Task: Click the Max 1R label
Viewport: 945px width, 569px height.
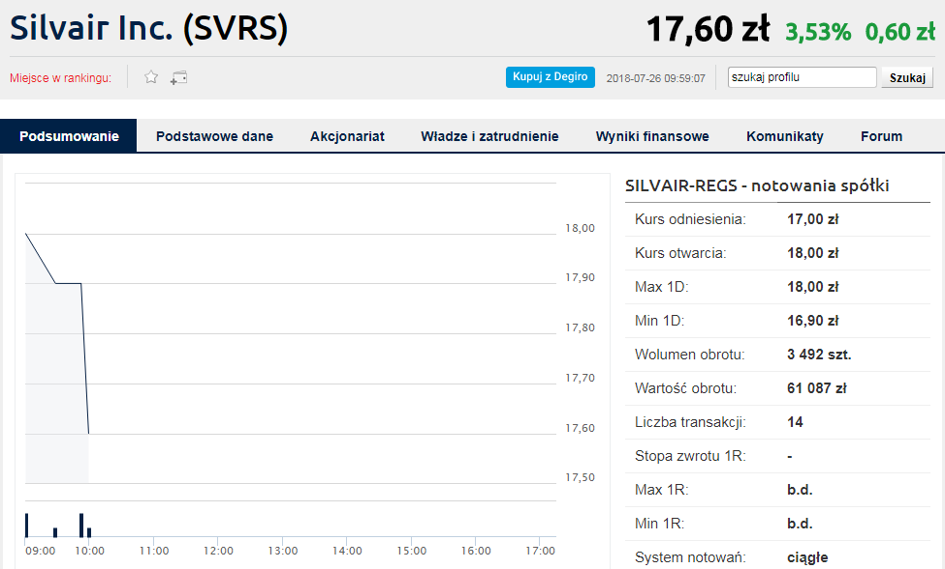Action: click(661, 489)
